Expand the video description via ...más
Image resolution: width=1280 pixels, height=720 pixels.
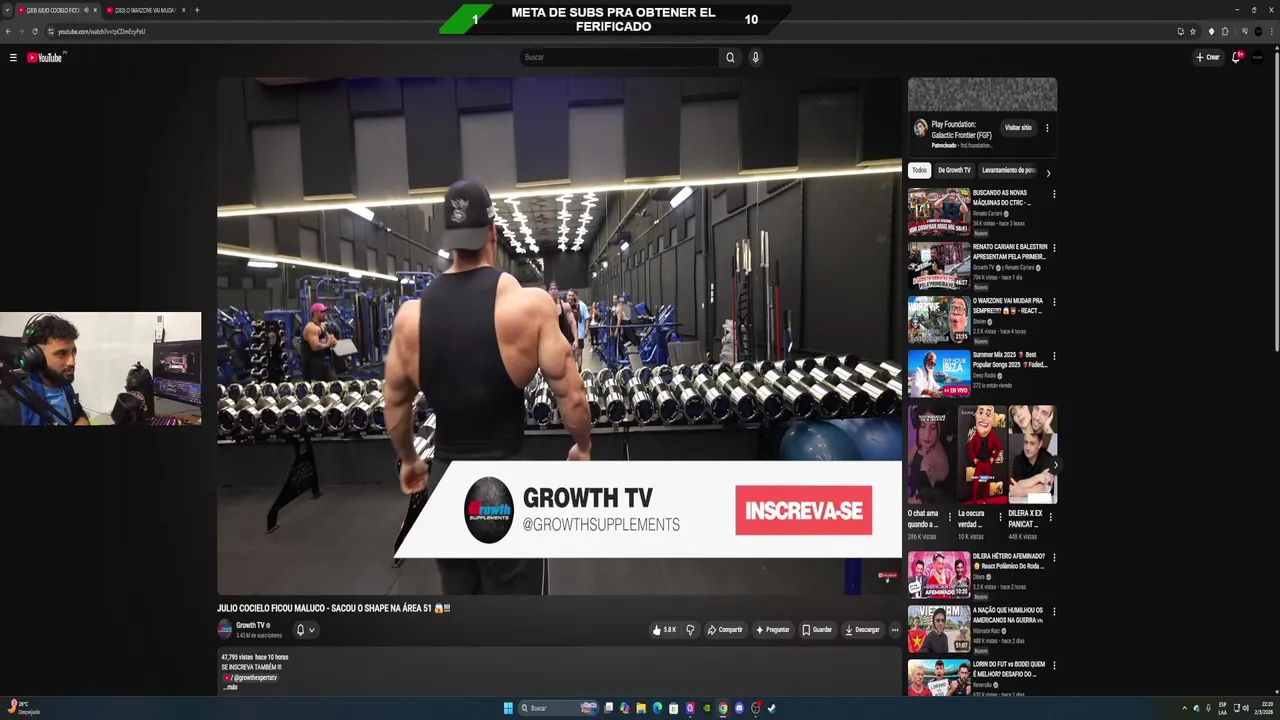231,687
